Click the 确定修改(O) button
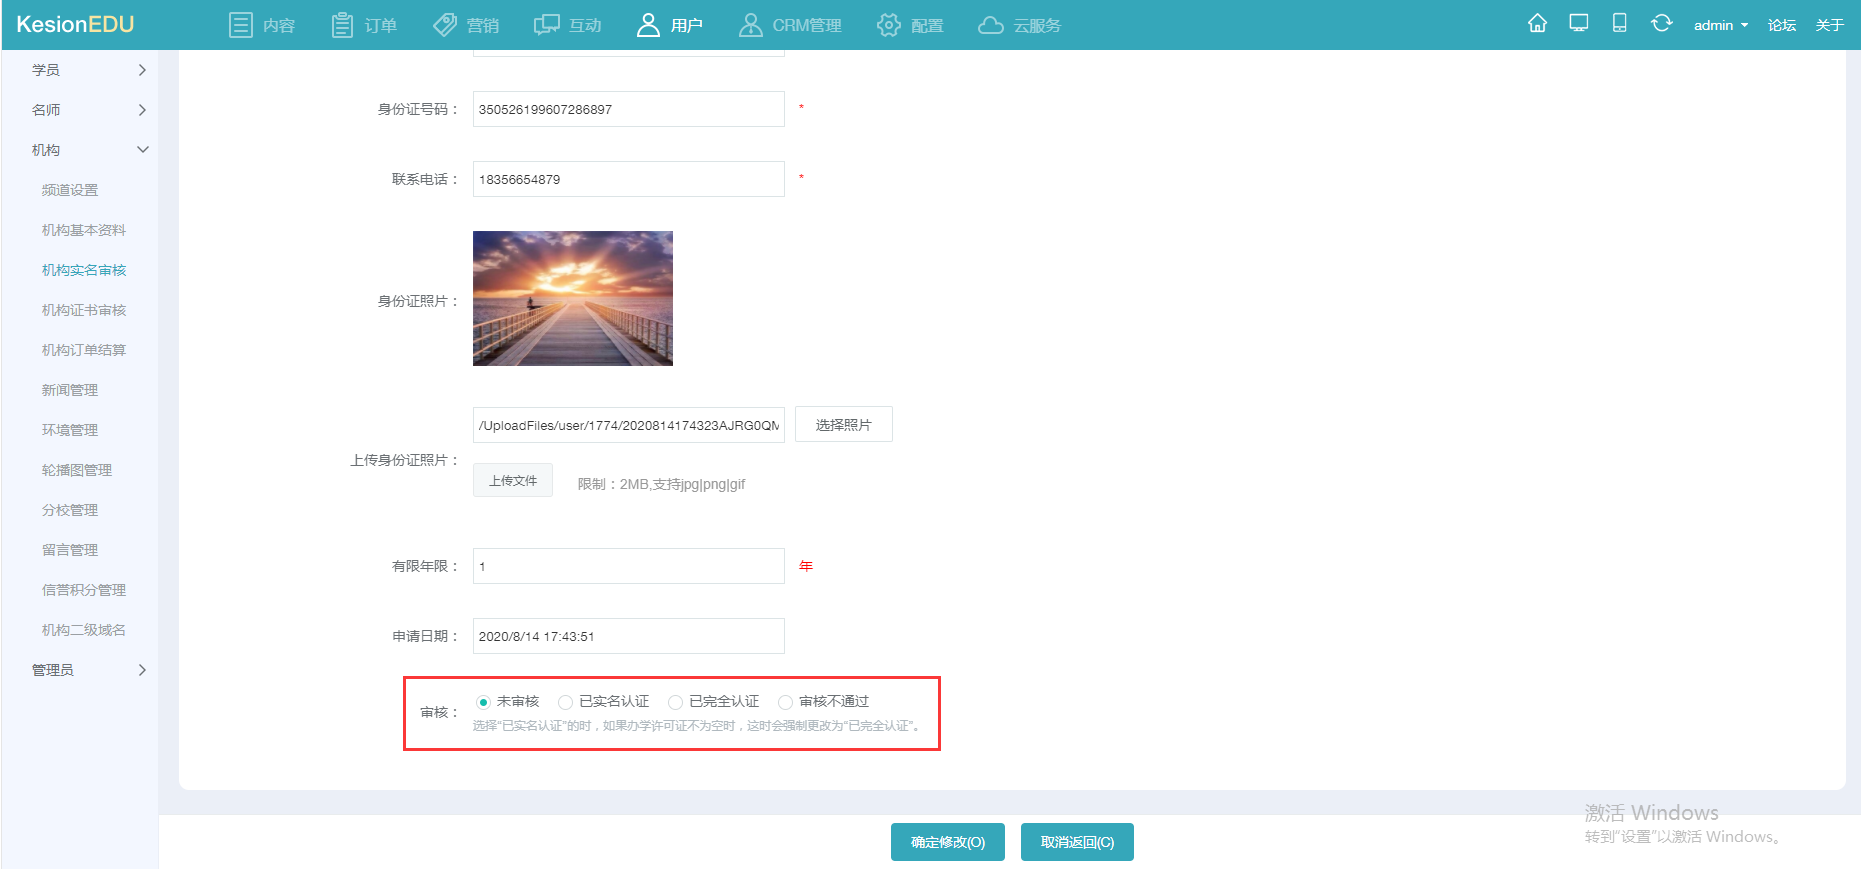Screen dimensions: 1861x869 pyautogui.click(x=947, y=842)
